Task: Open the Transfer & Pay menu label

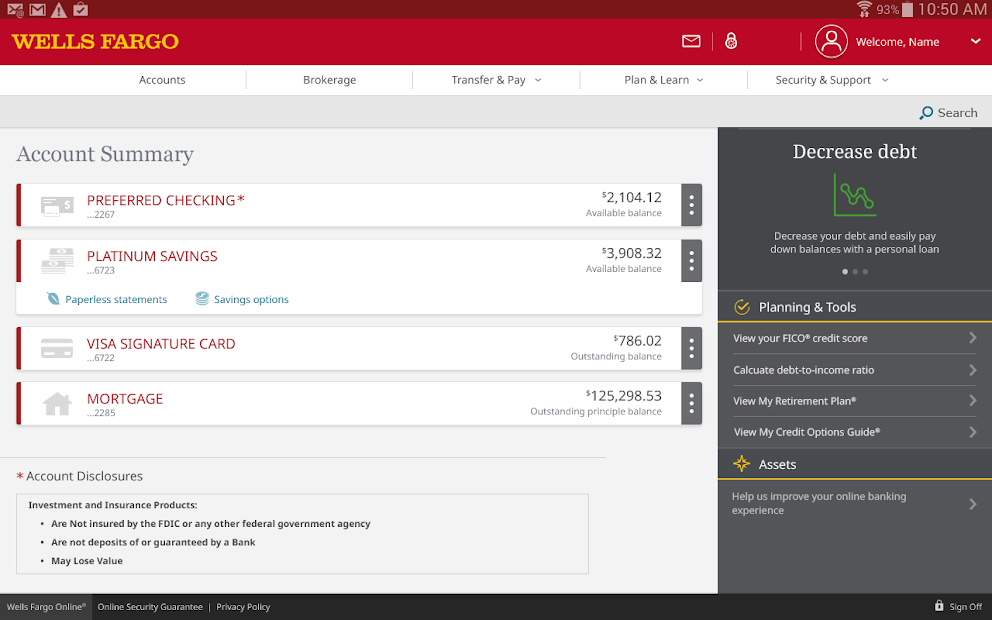Action: (488, 80)
